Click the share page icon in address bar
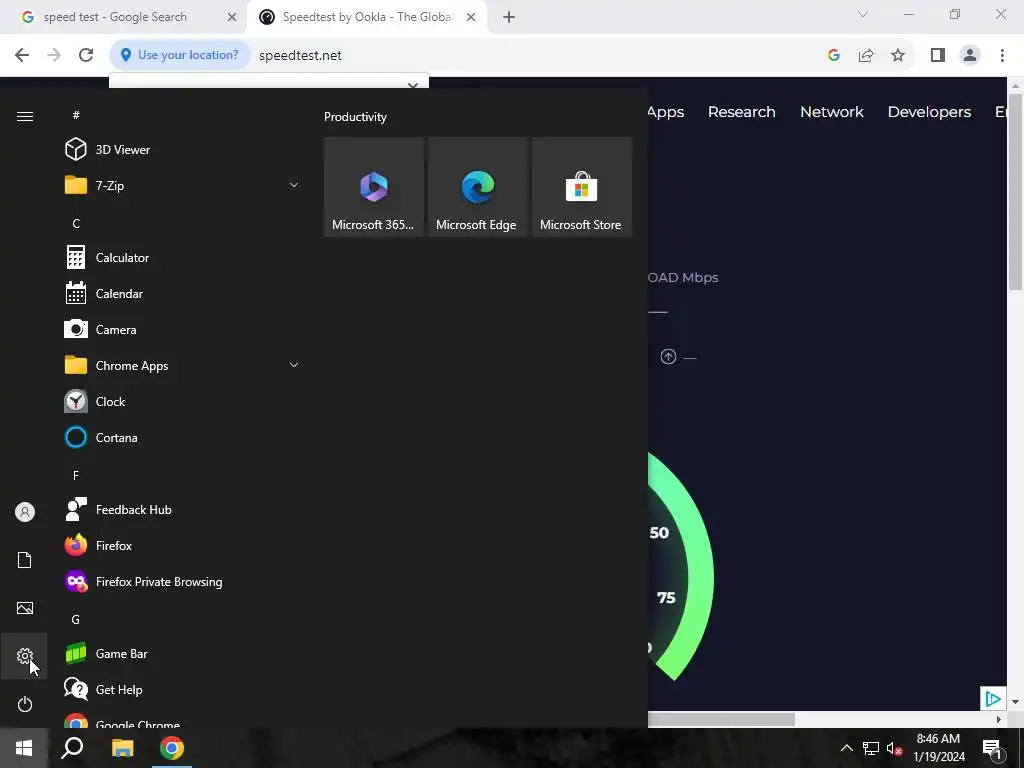The width and height of the screenshot is (1024, 768). (866, 56)
